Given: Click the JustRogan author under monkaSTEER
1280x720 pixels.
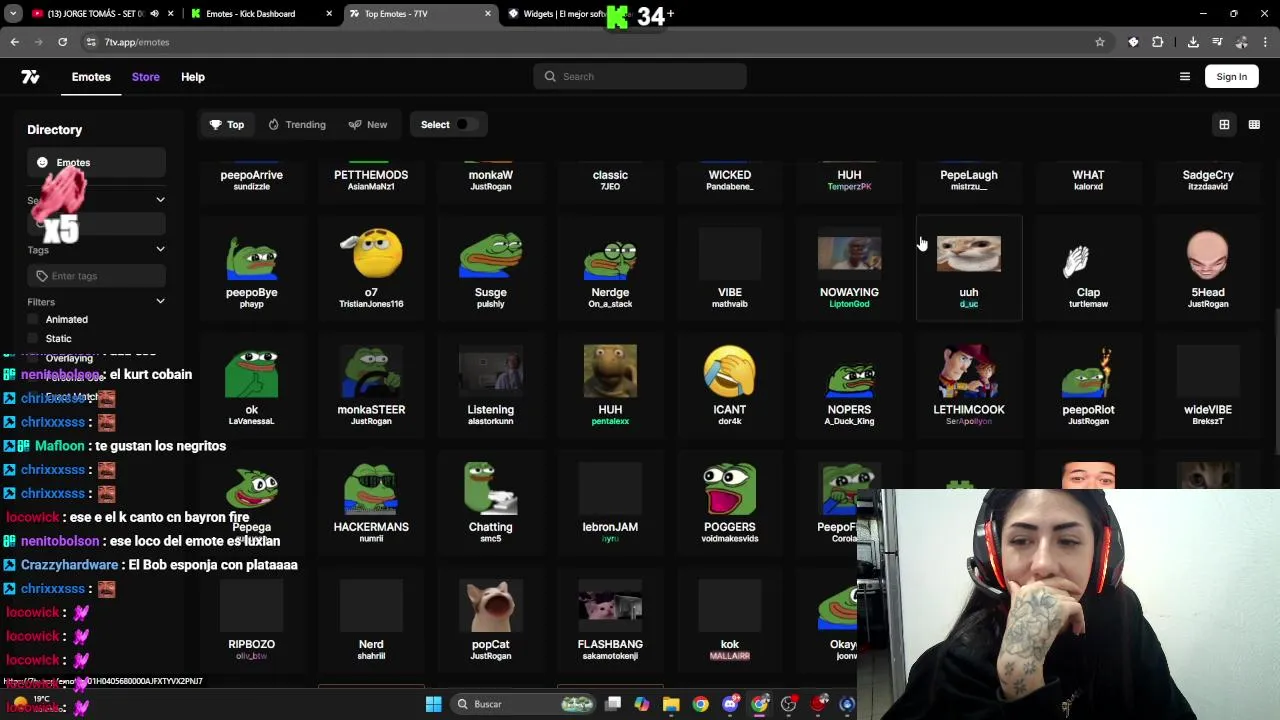Looking at the screenshot, I should tap(371, 421).
